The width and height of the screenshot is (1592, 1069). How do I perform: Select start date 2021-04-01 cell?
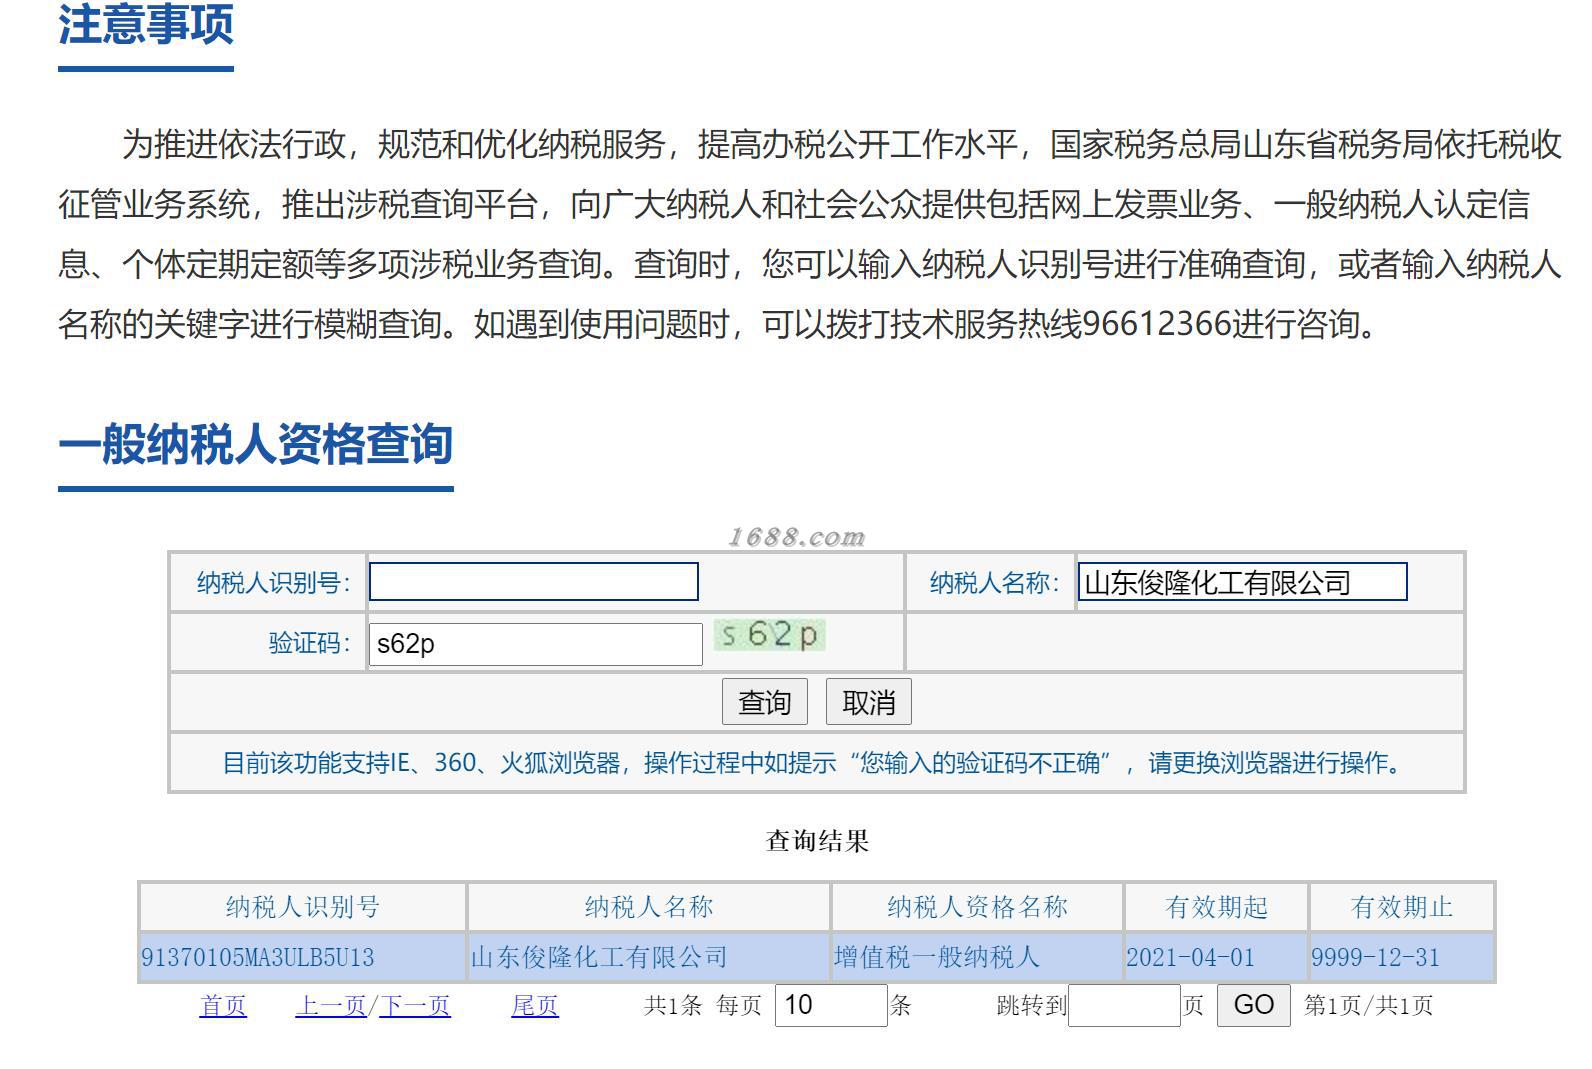pyautogui.click(x=1216, y=957)
